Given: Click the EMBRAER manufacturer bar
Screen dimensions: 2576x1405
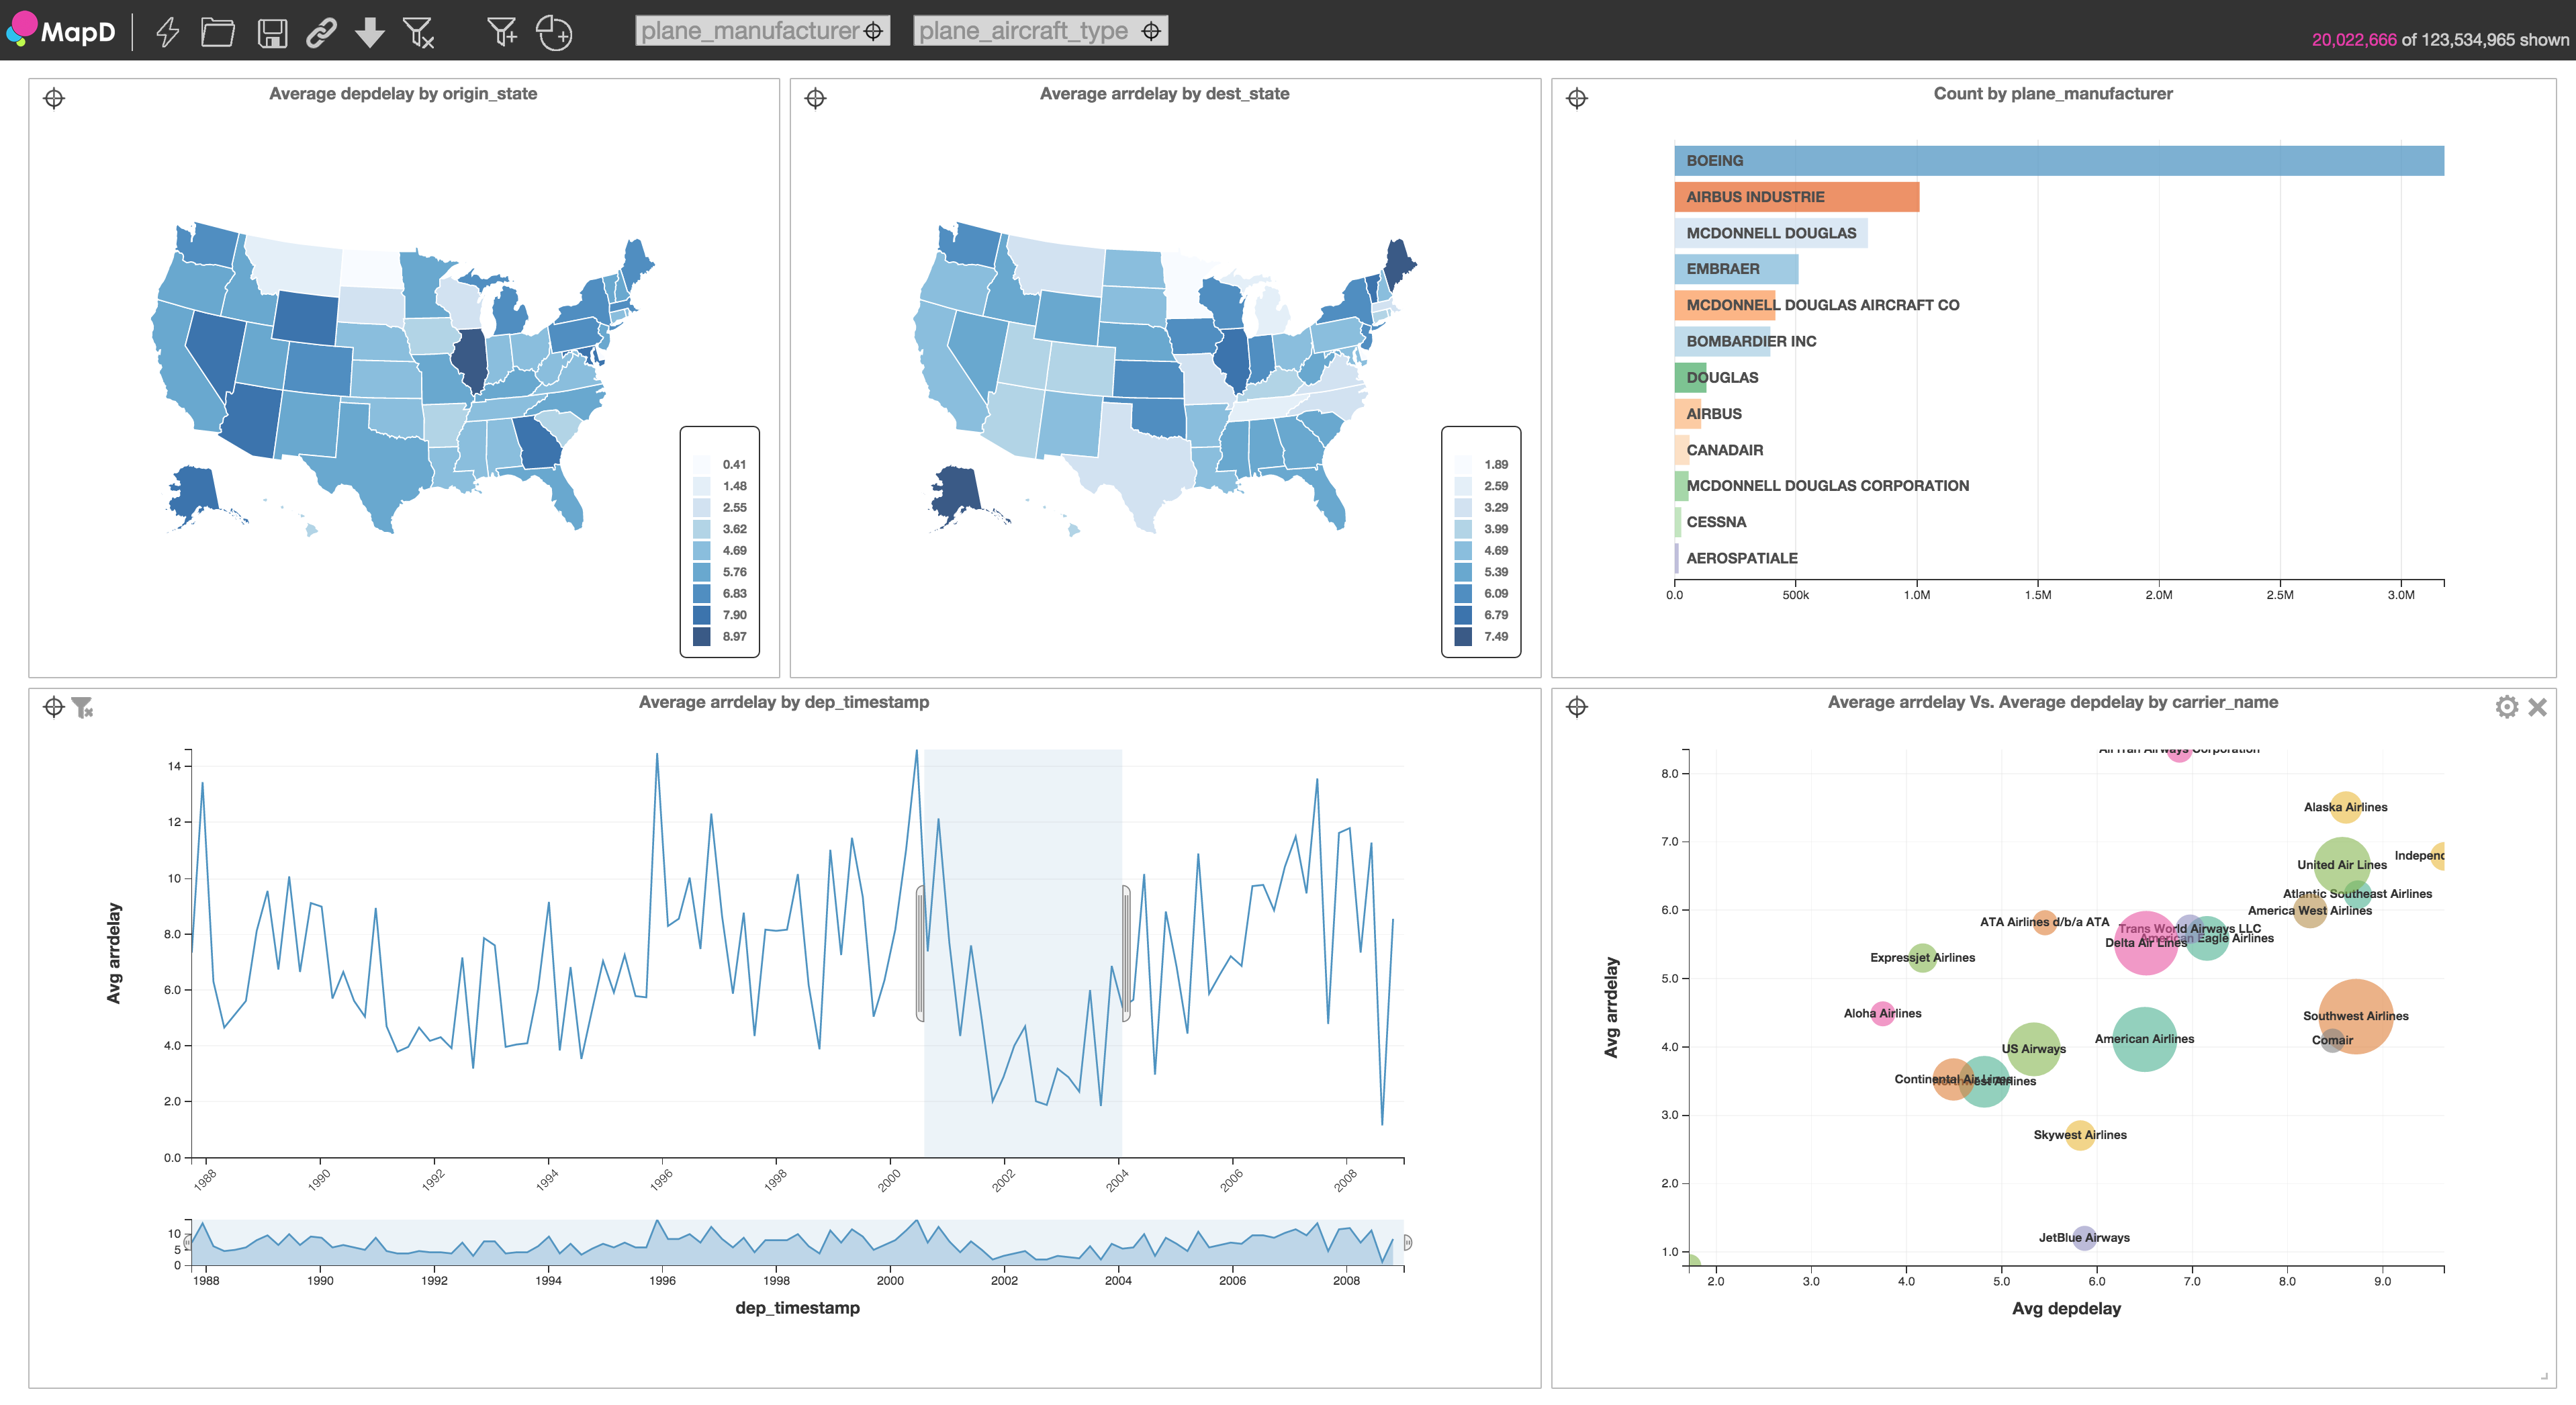Looking at the screenshot, I should click(x=1736, y=269).
